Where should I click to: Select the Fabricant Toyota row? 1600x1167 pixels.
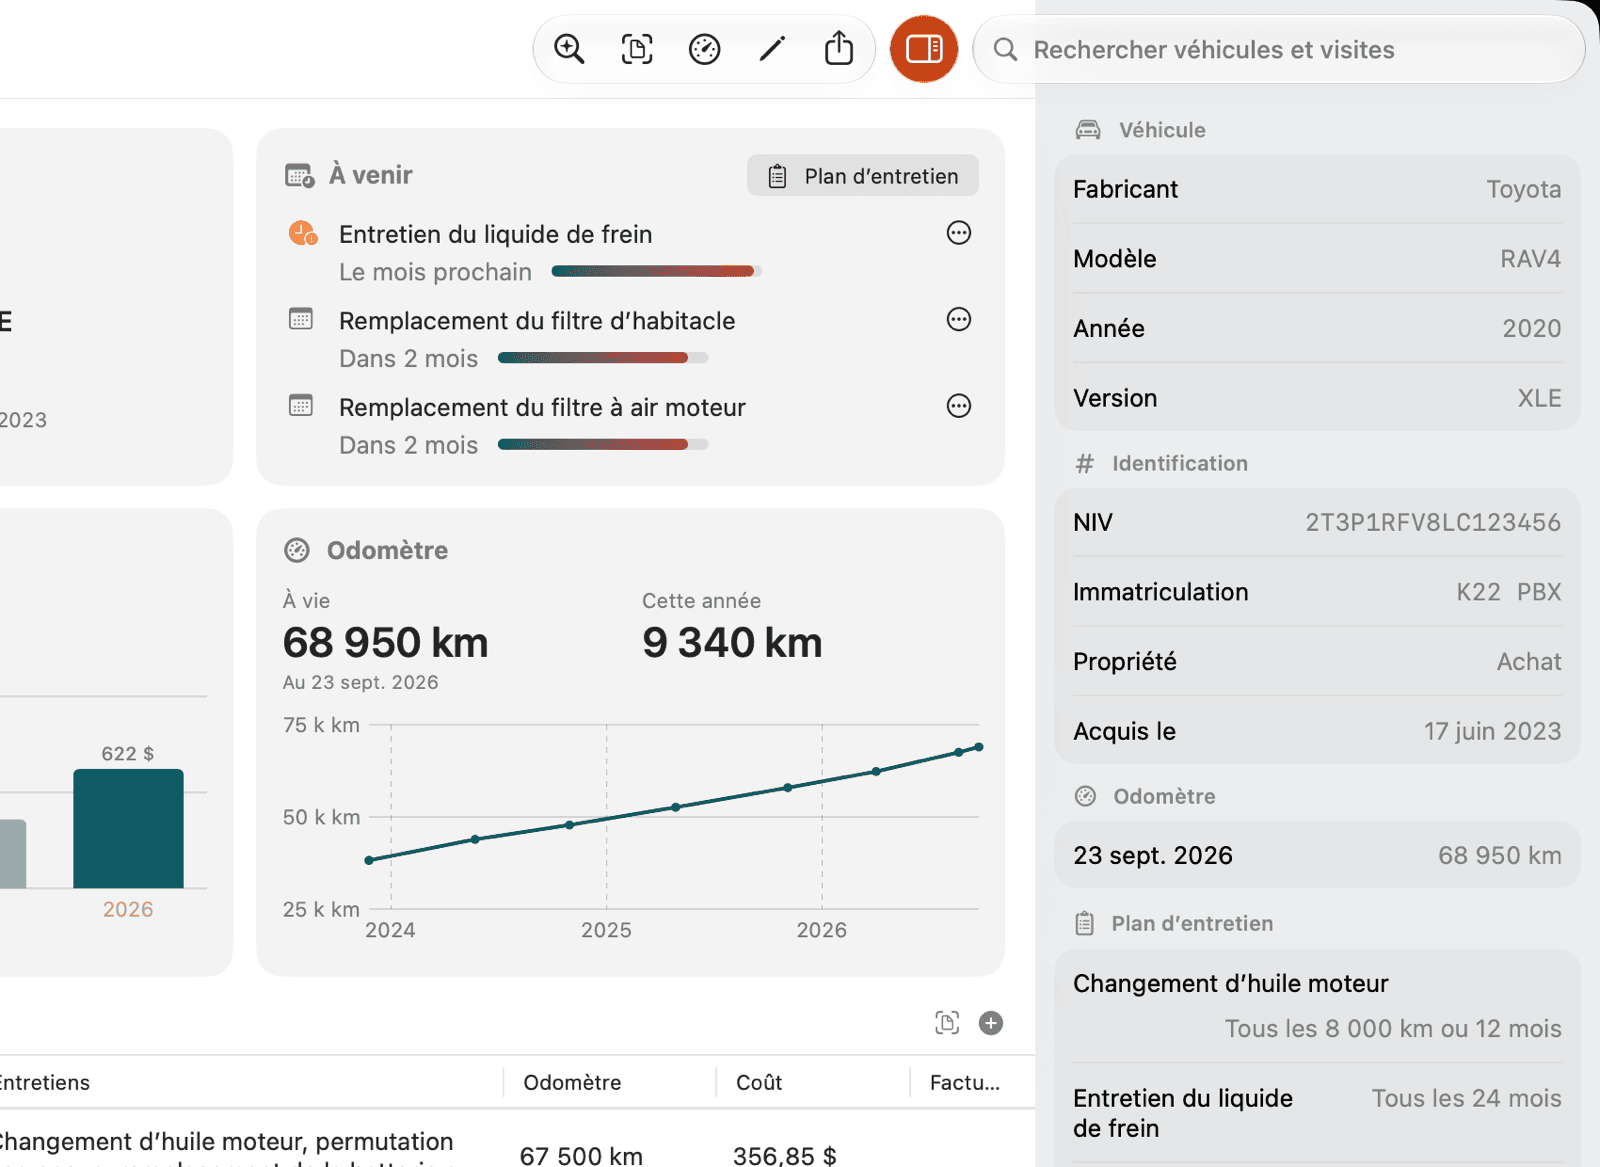tap(1317, 189)
